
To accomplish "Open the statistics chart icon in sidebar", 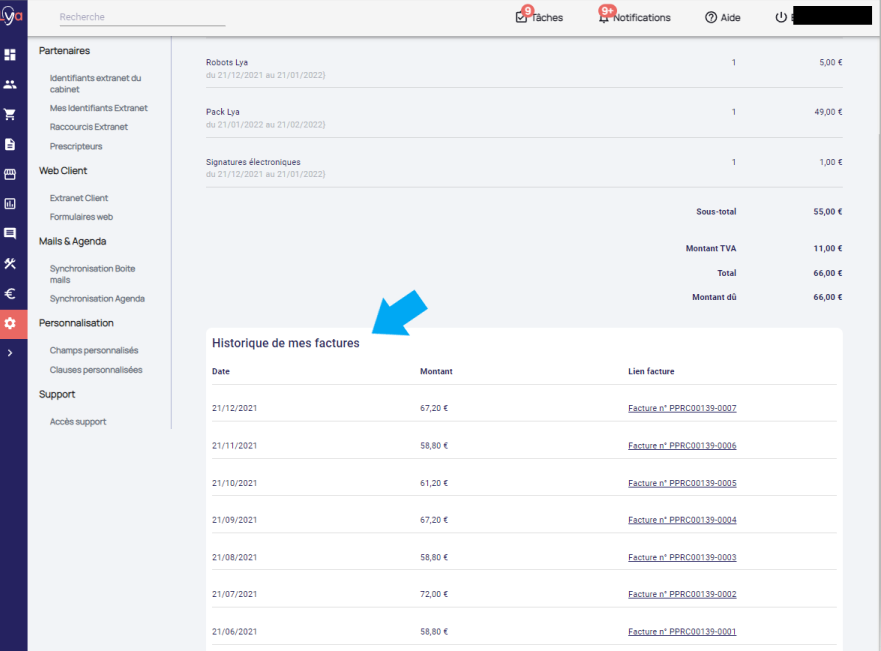I will [x=10, y=204].
